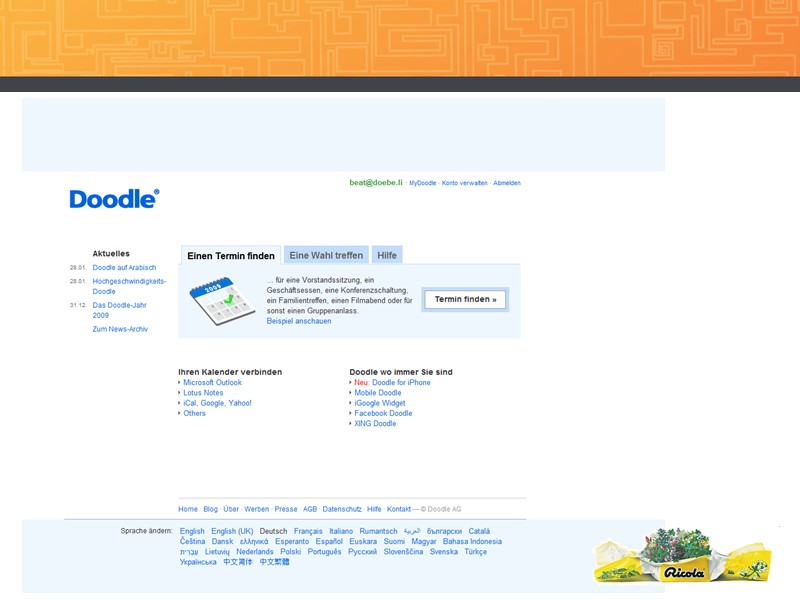Open 'Zum News-Archiv' link
800x600 pixels.
click(120, 329)
